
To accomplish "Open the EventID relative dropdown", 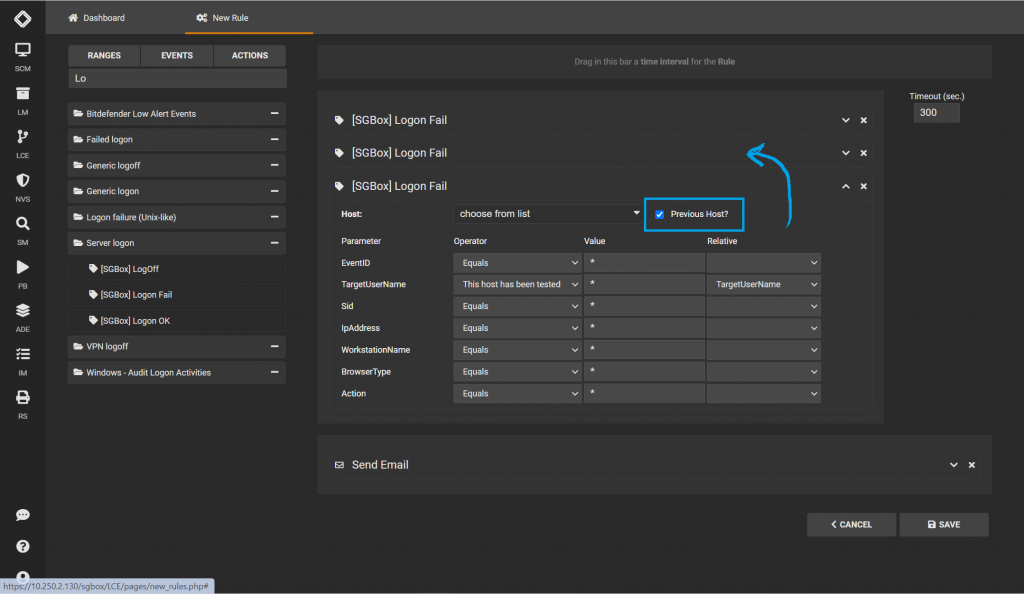I will click(763, 263).
